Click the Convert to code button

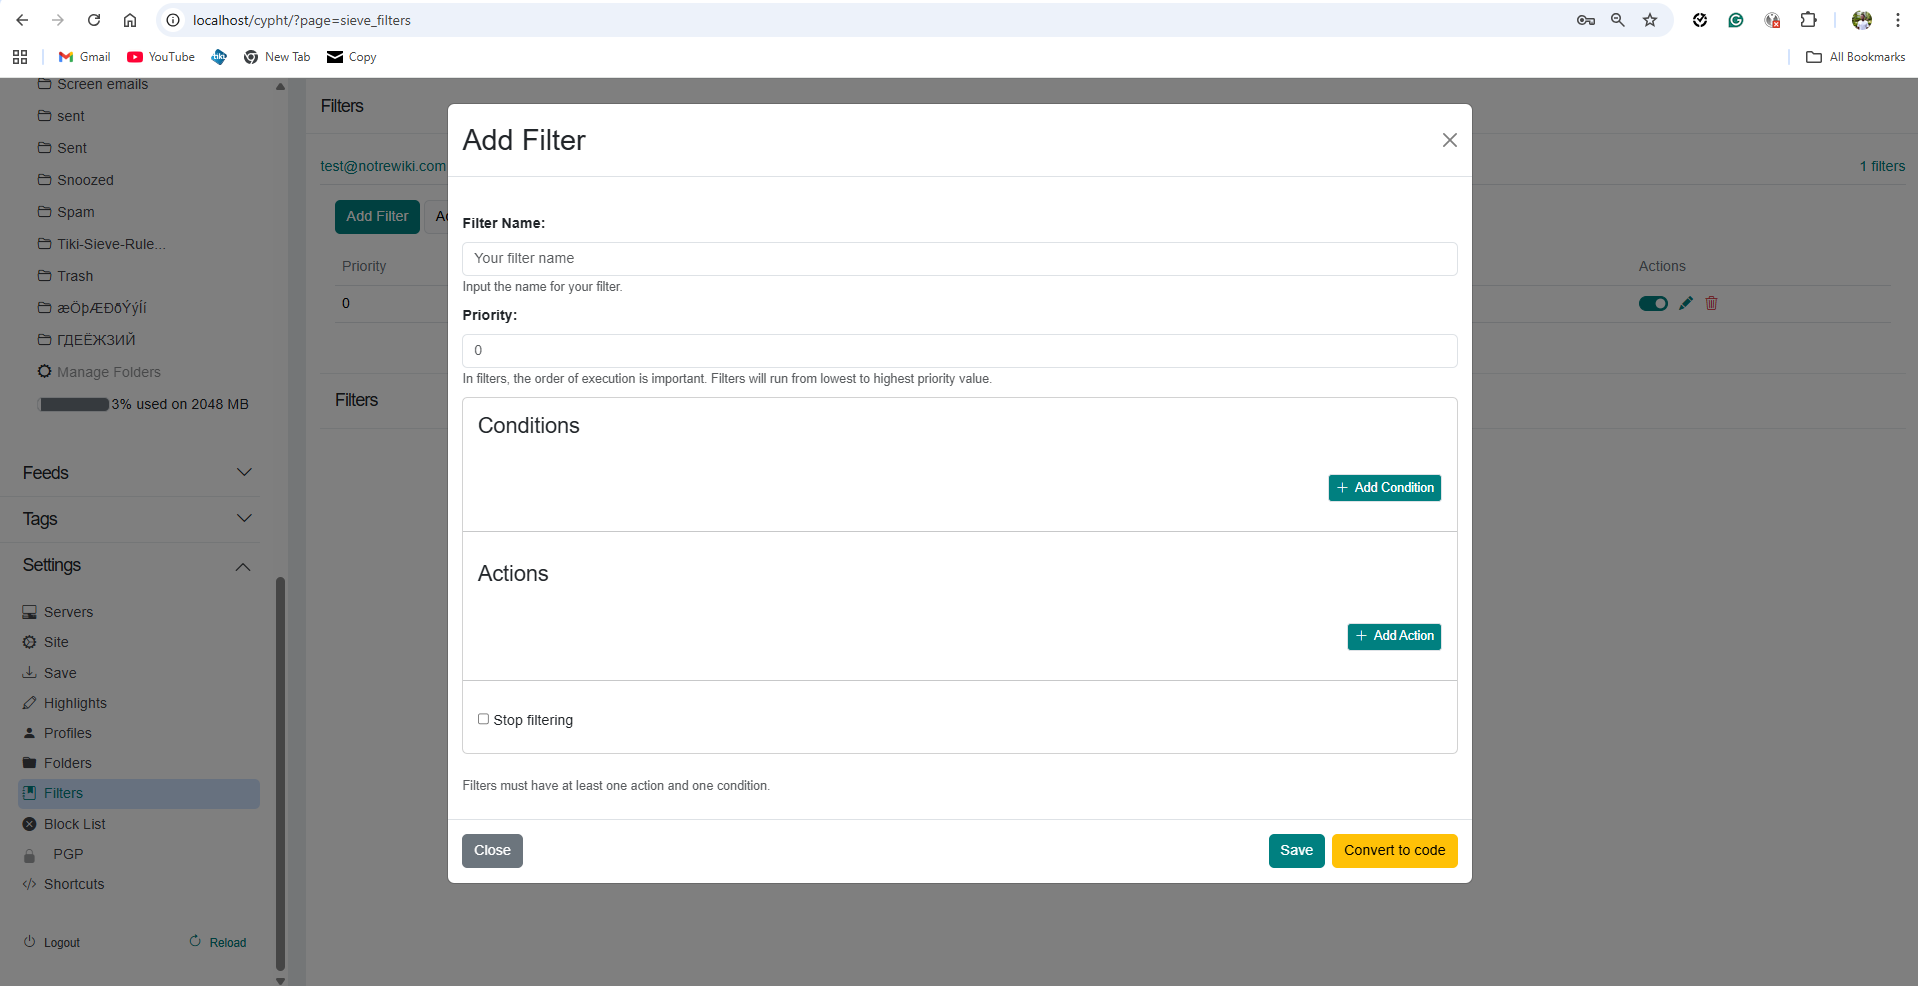tap(1394, 850)
